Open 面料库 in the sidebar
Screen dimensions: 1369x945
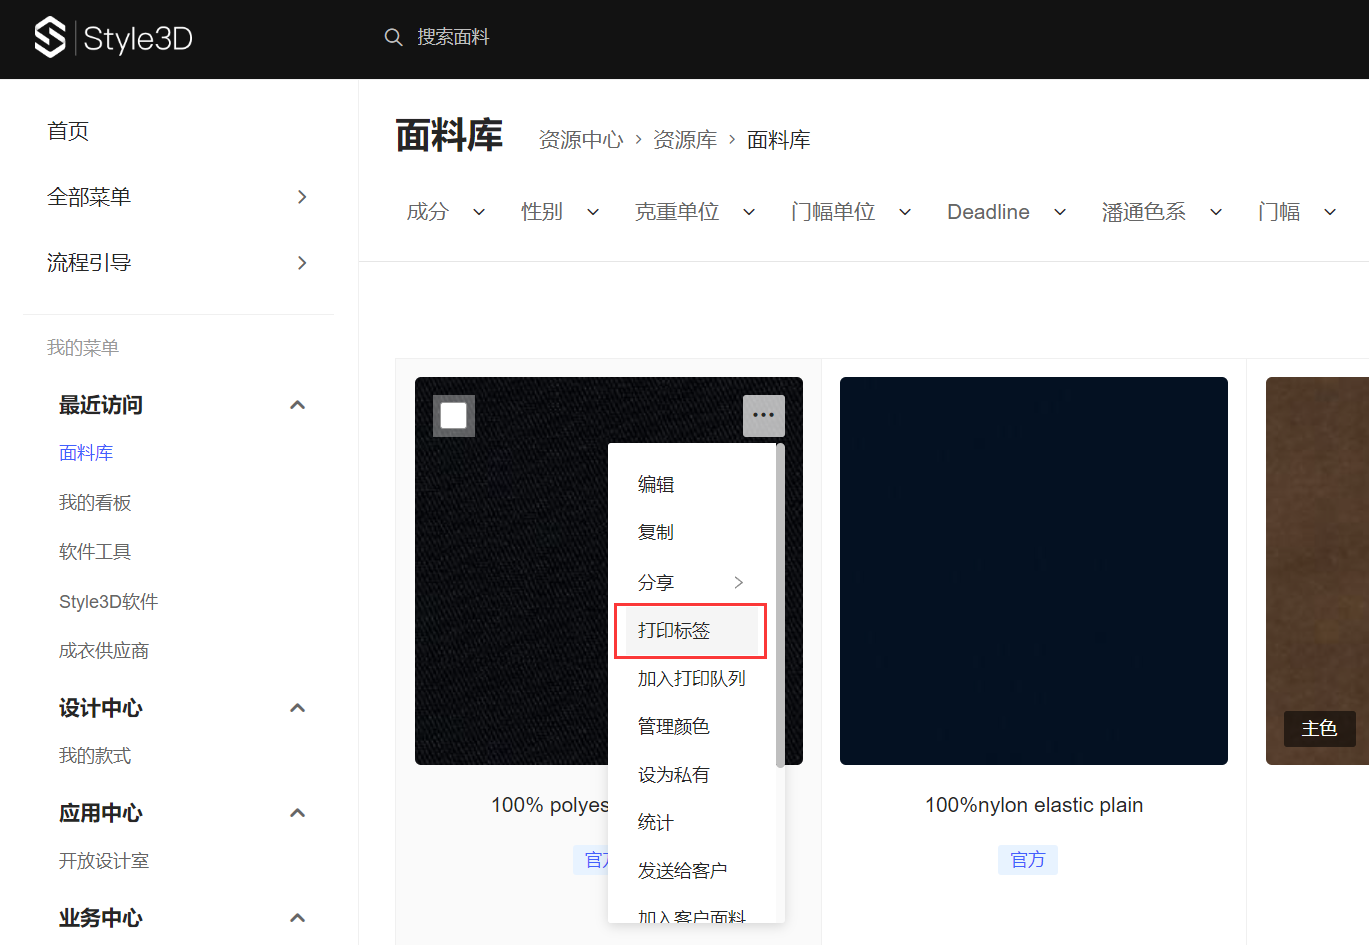[x=86, y=453]
